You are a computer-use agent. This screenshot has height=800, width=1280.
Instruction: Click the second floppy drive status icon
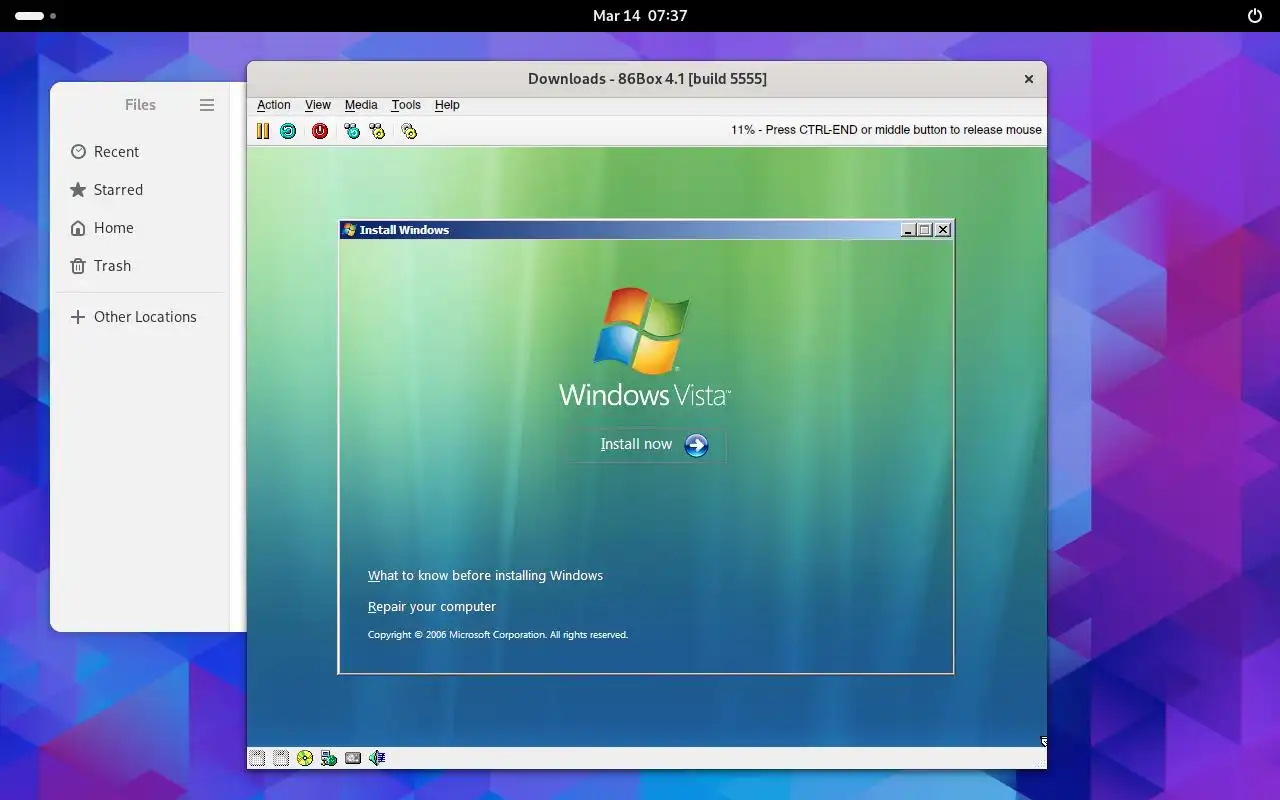click(x=281, y=758)
